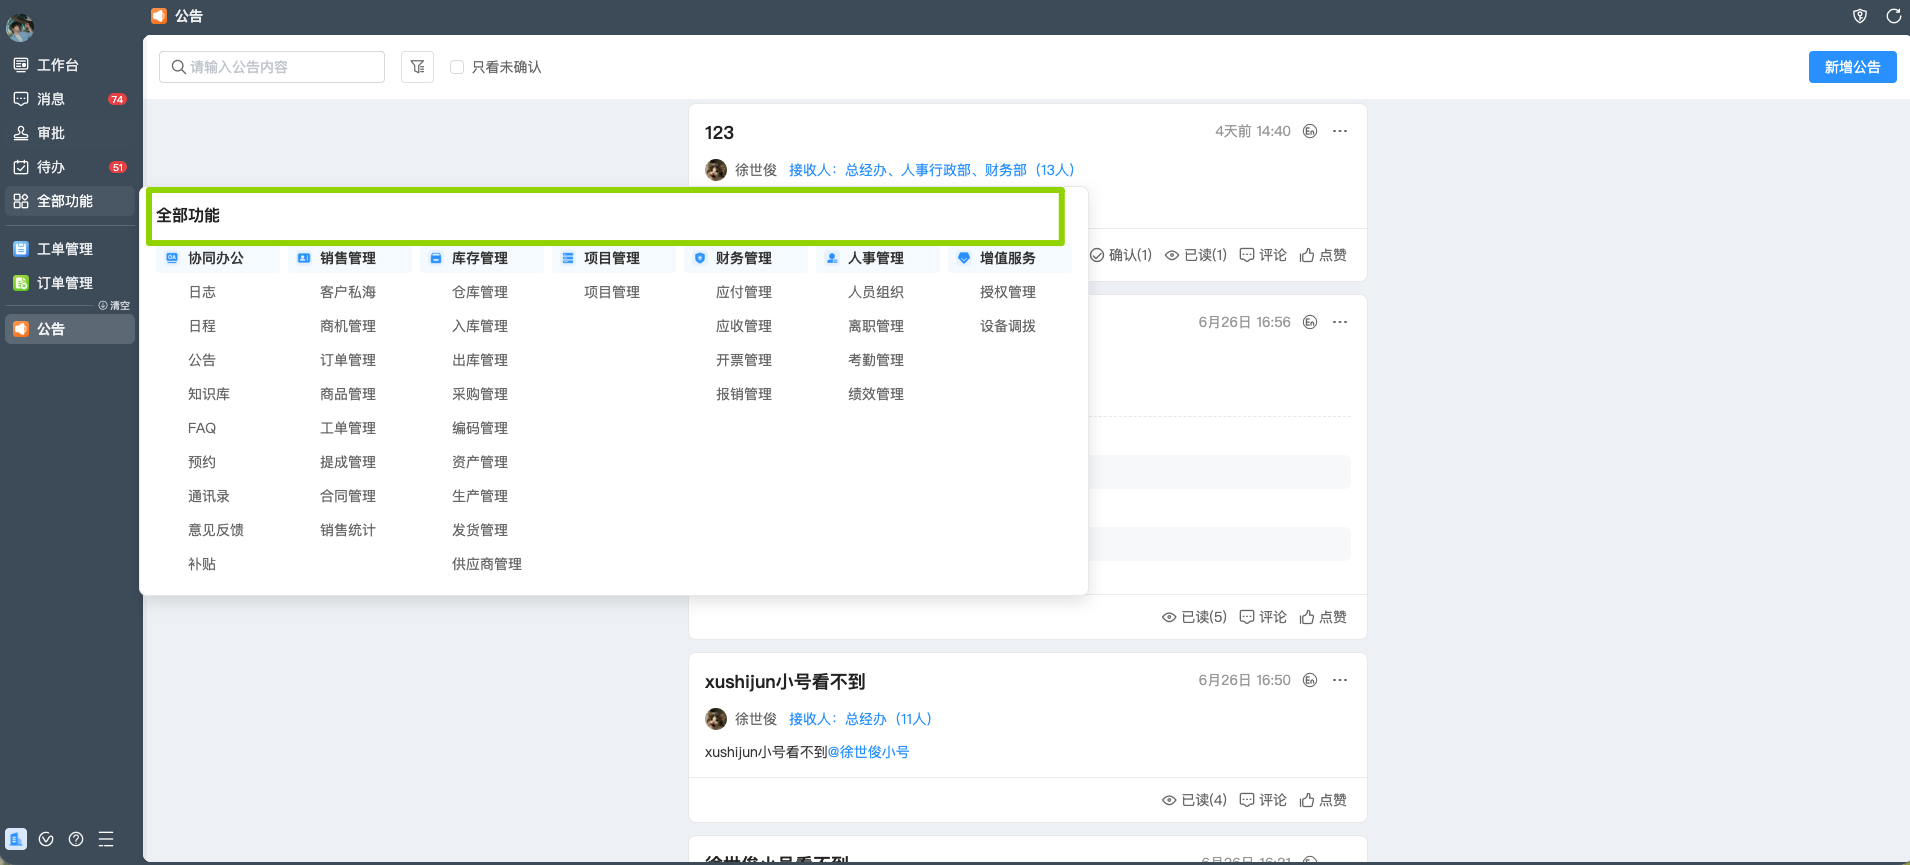Select 客户私海 under 销售管理
Viewport: 1910px width, 865px height.
(348, 292)
